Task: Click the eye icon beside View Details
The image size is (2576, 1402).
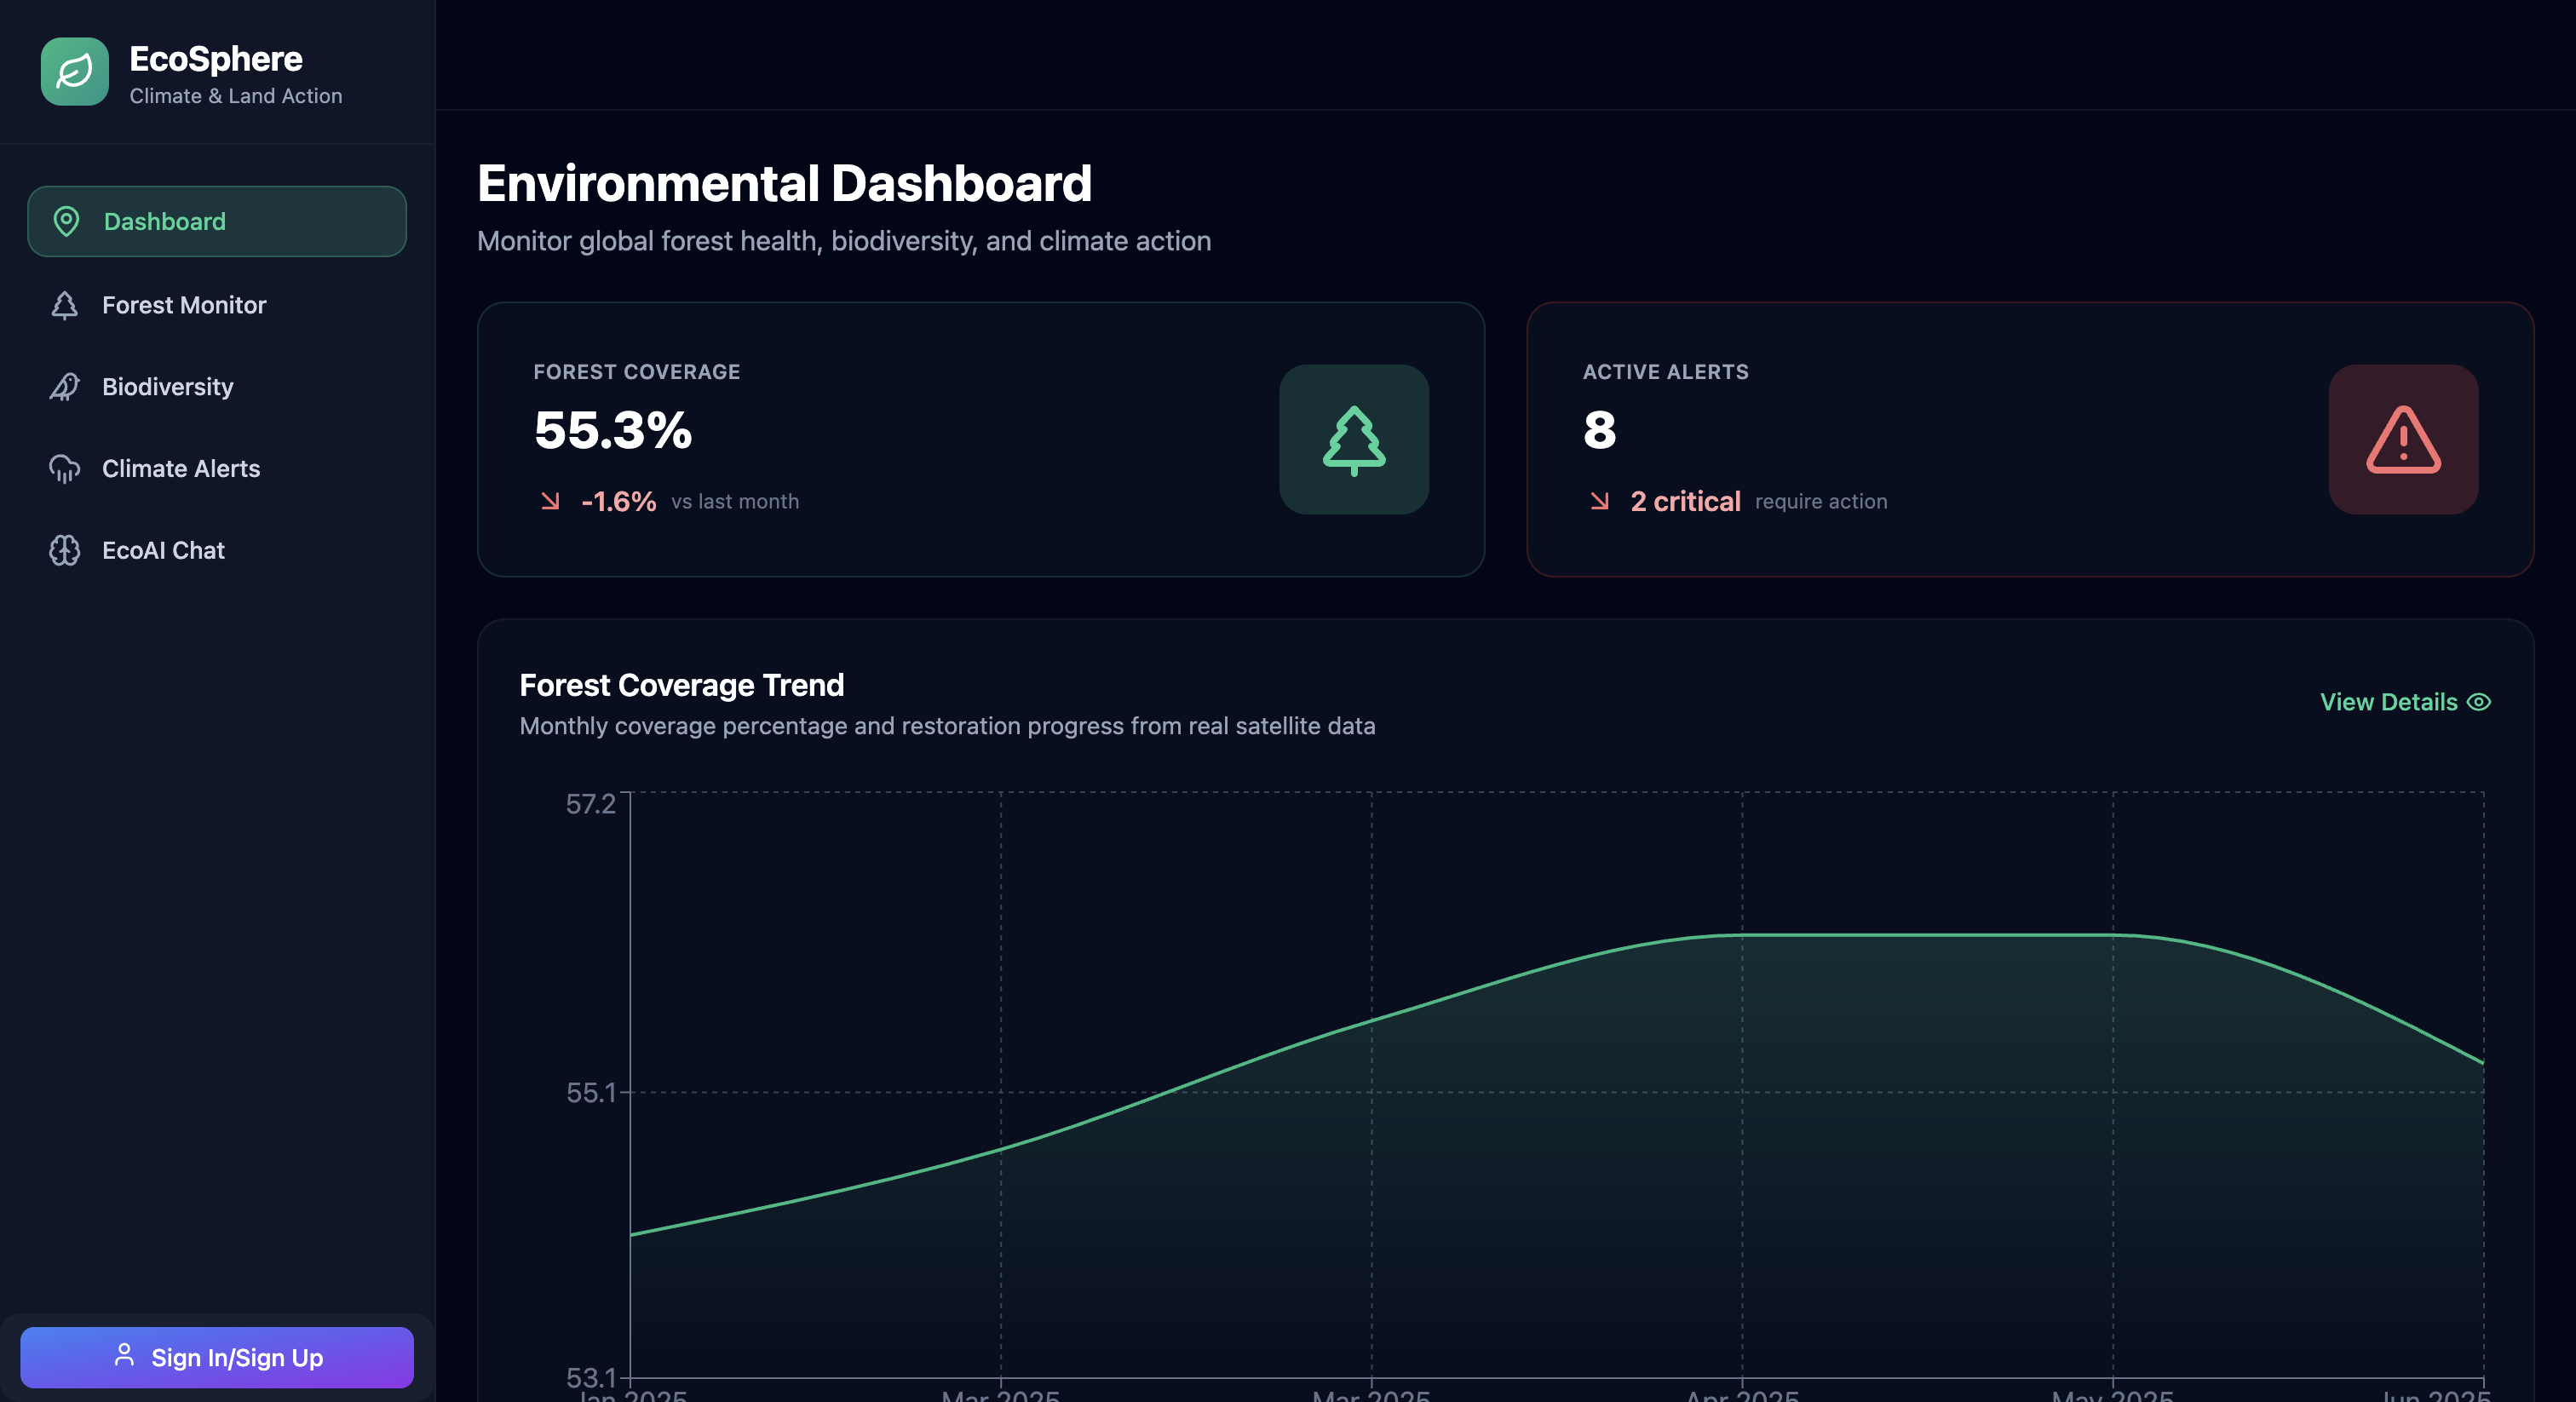Action: pos(2478,702)
